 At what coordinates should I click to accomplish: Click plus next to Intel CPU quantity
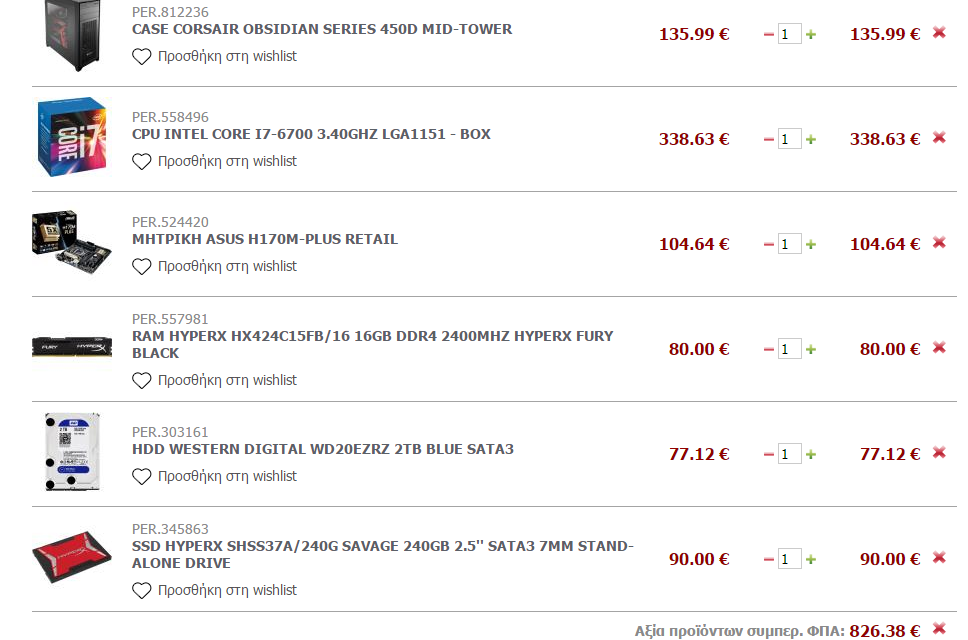pyautogui.click(x=811, y=139)
